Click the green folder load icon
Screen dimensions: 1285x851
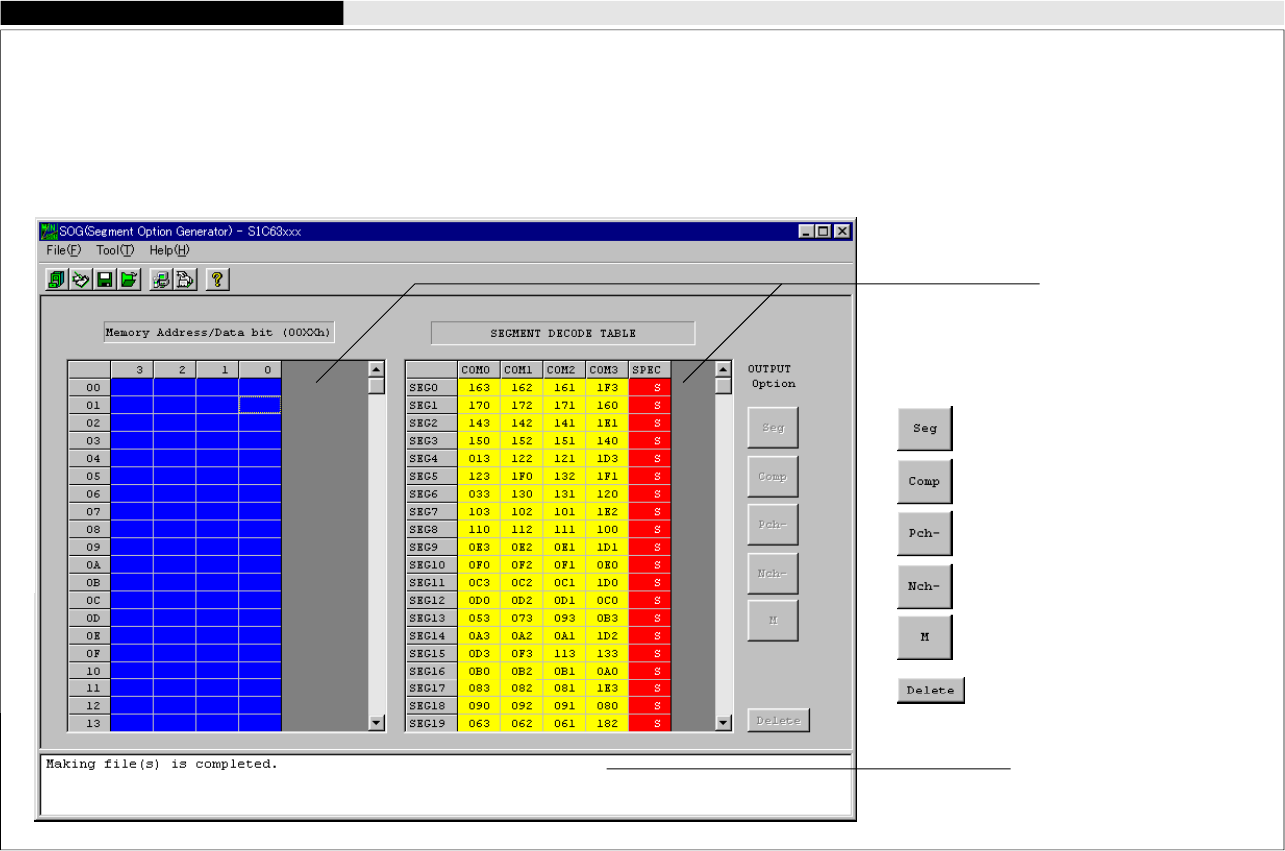[129, 280]
